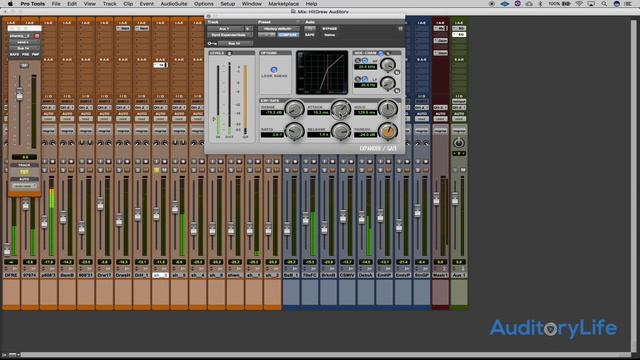Open Spotlight search in menu bar
Image resolution: width=640 pixels, height=360 pixels.
click(604, 4)
